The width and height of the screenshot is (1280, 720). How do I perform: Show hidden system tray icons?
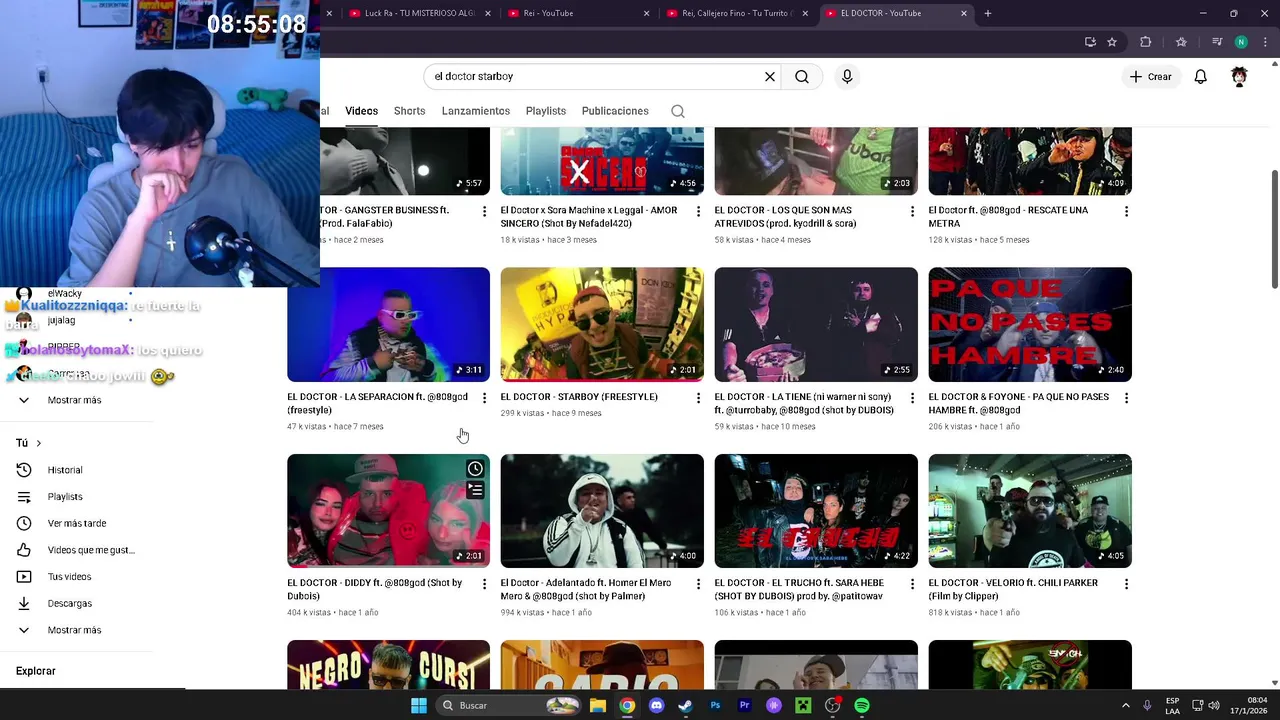(1126, 705)
